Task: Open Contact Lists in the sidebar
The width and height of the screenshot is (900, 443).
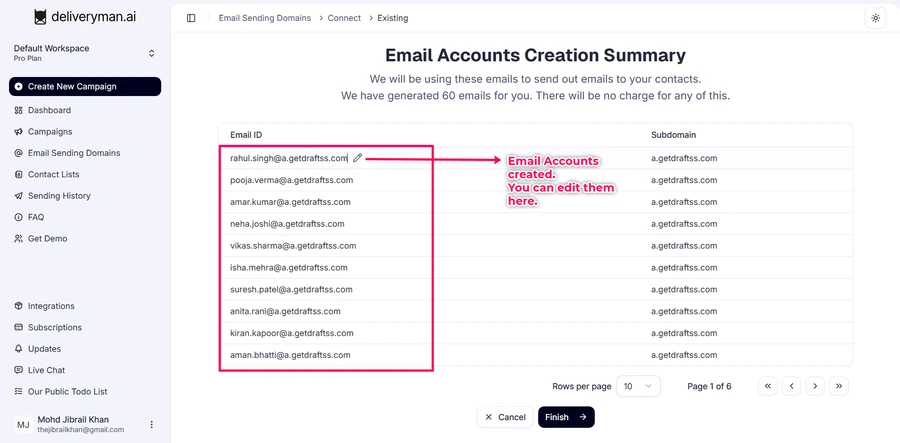Action: pos(53,174)
